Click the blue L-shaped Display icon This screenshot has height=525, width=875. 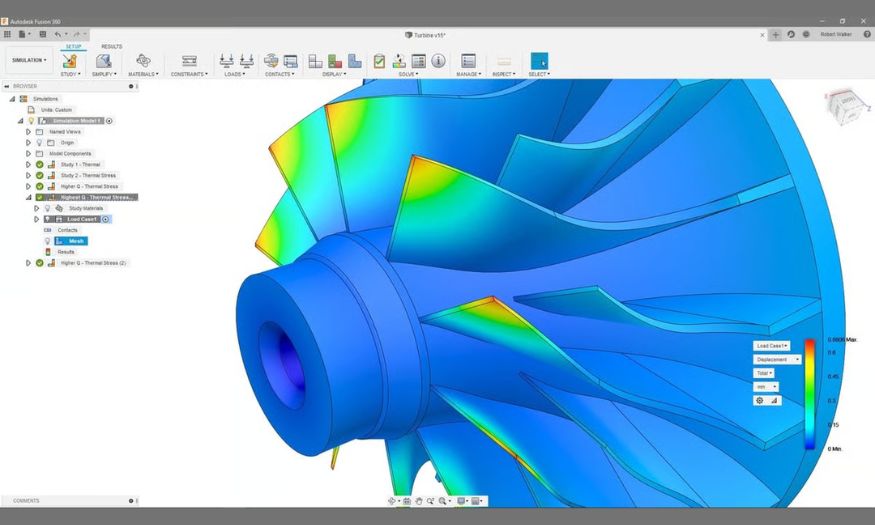(354, 61)
